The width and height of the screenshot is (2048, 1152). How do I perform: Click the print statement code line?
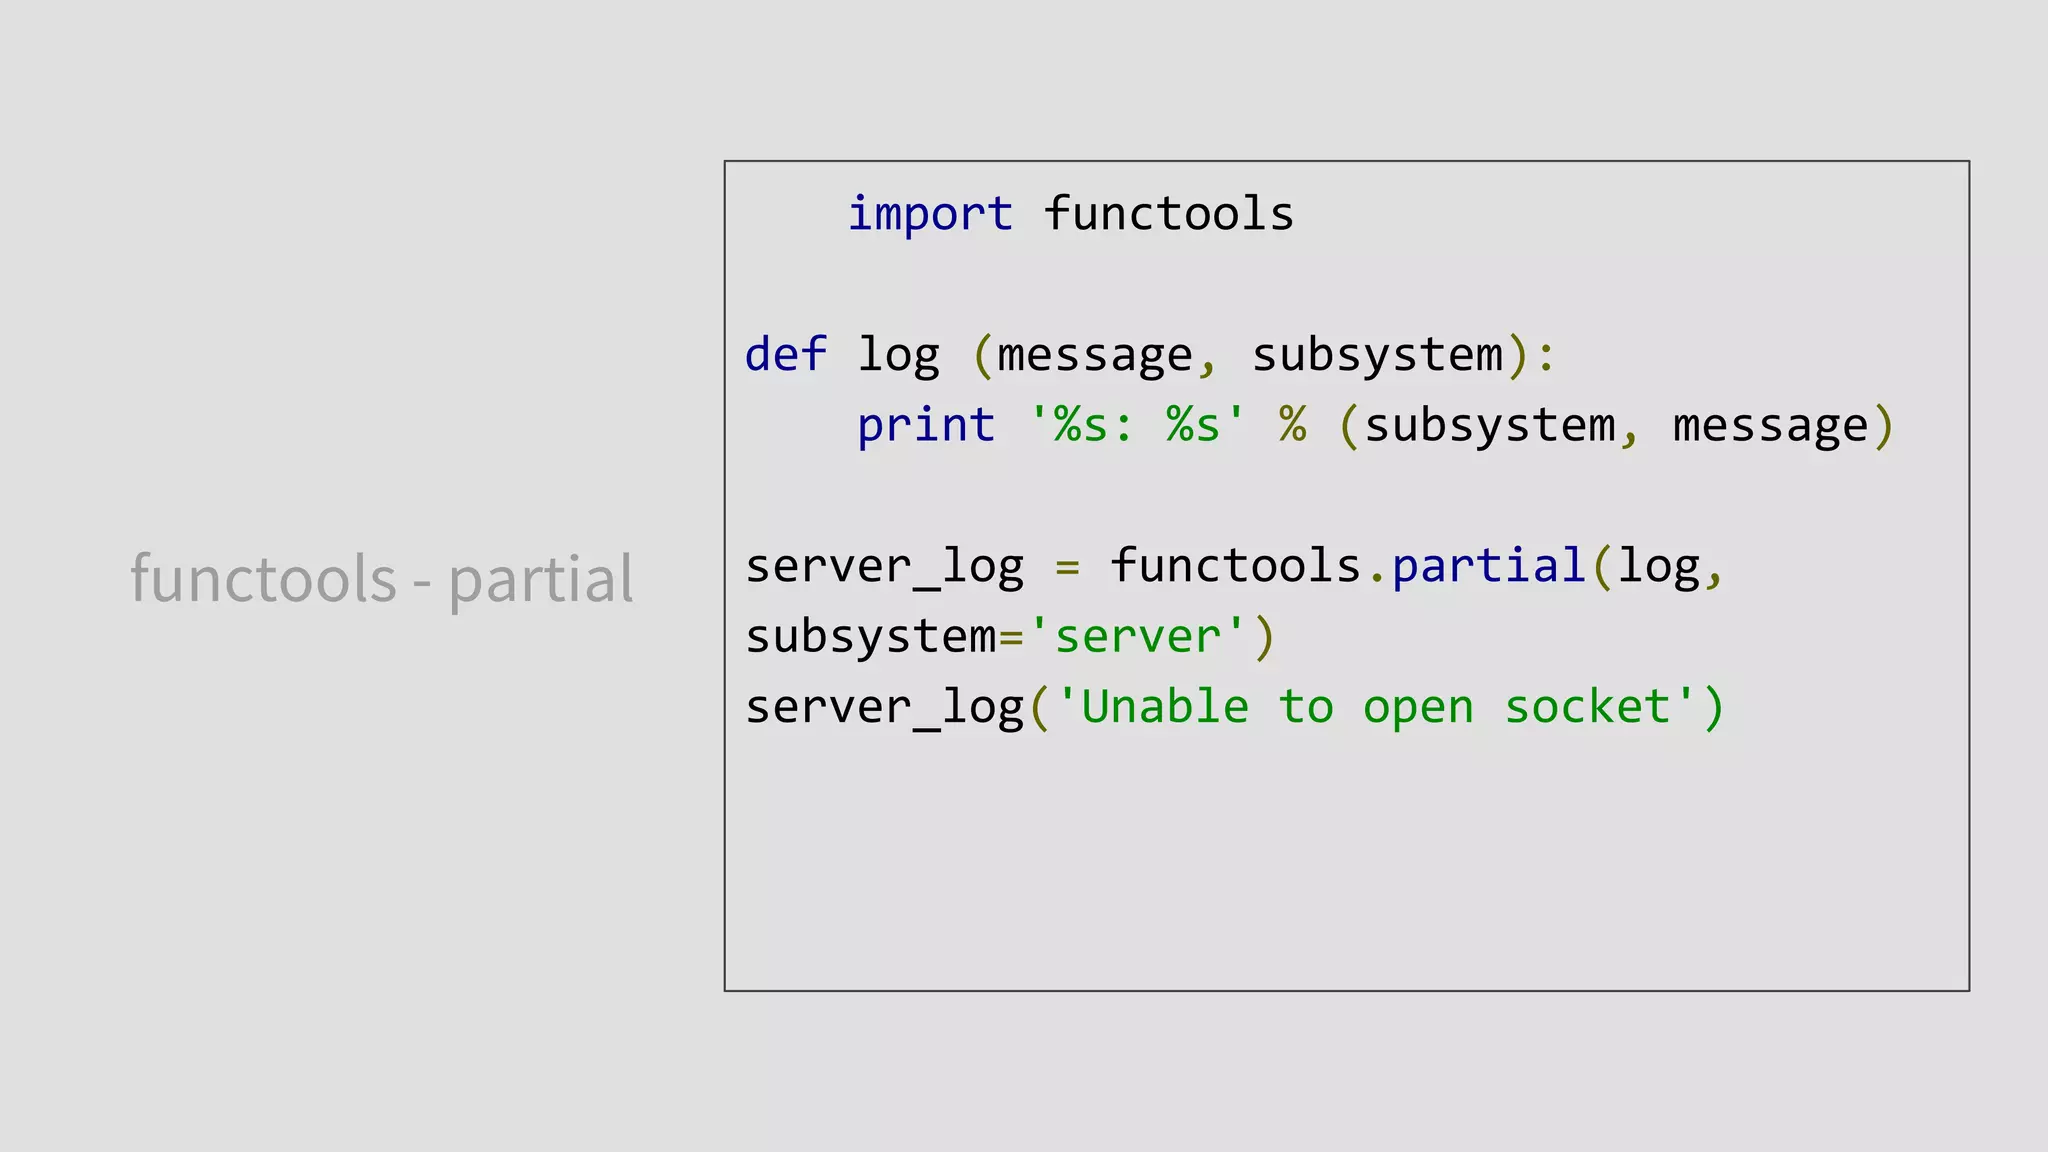(x=1376, y=425)
